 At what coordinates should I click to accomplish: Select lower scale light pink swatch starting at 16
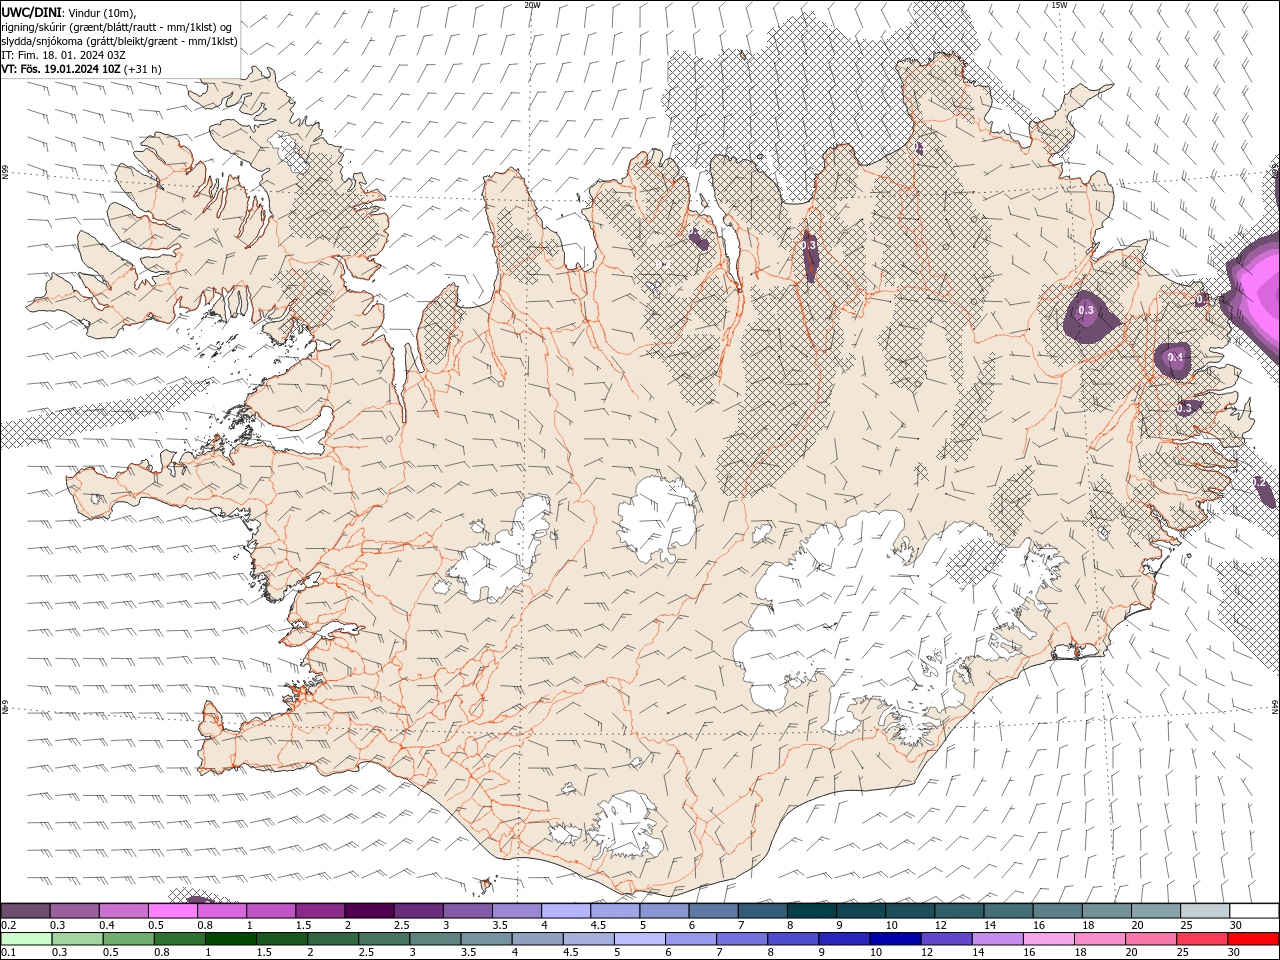[1048, 939]
